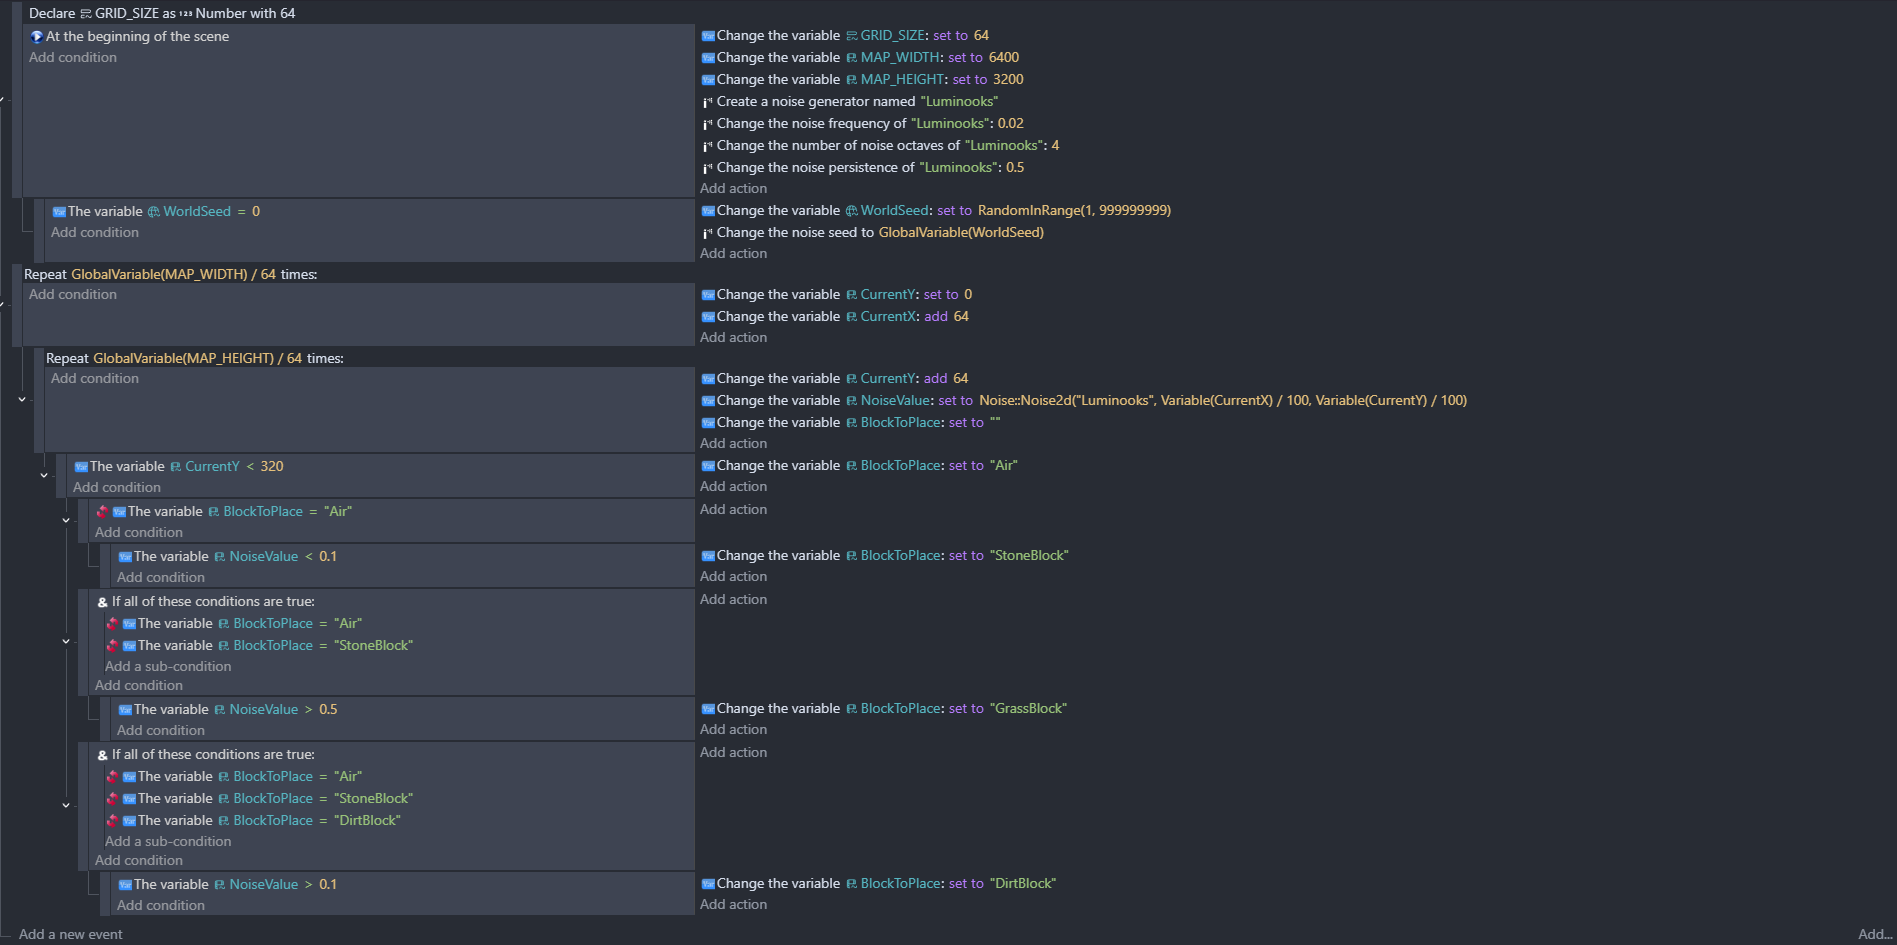Click "Add a sub-condition" under the DirtBlock condition

coord(168,841)
